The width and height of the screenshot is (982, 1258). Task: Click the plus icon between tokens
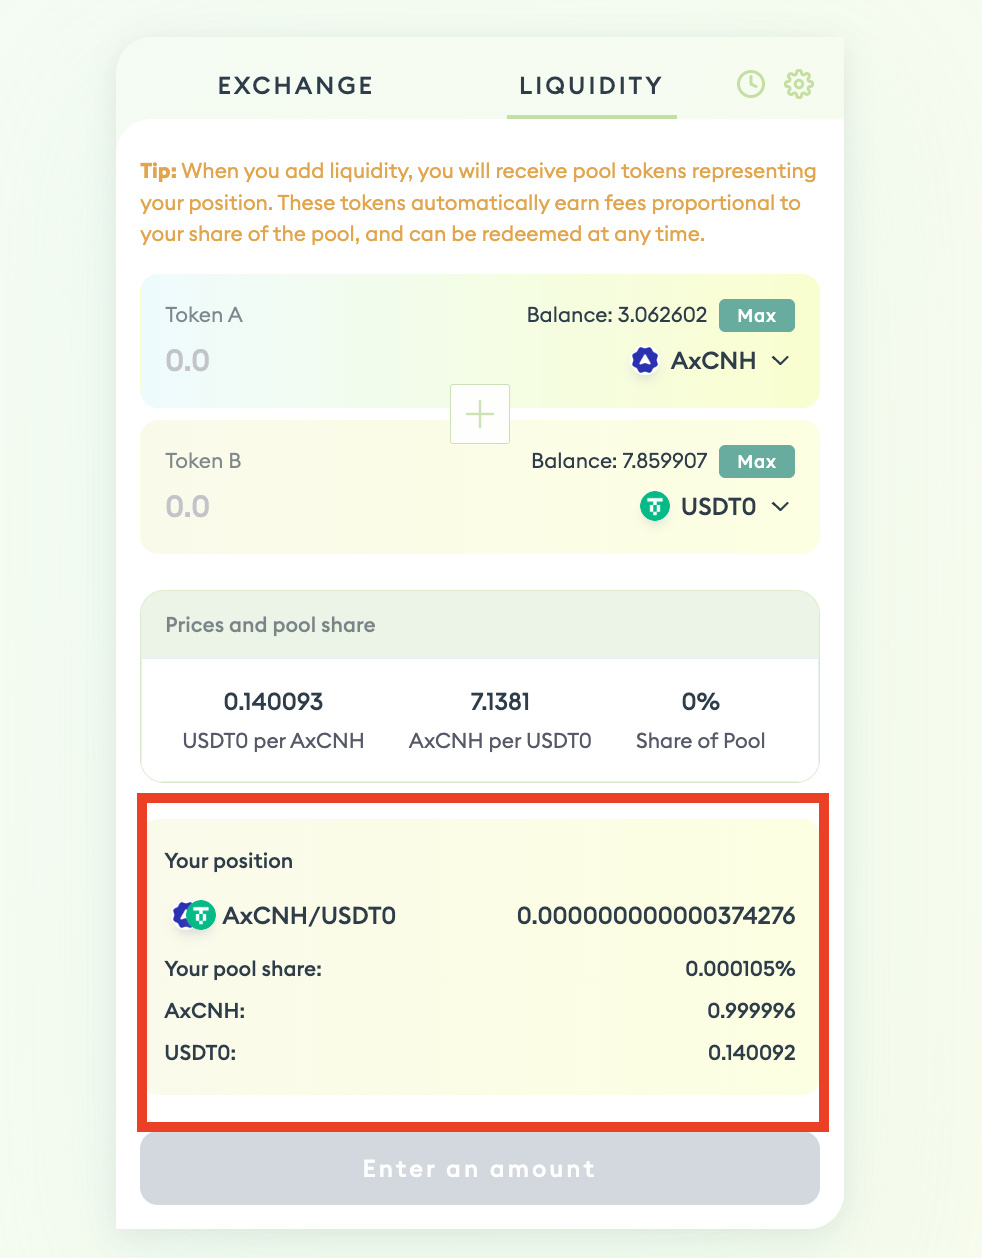coord(480,414)
